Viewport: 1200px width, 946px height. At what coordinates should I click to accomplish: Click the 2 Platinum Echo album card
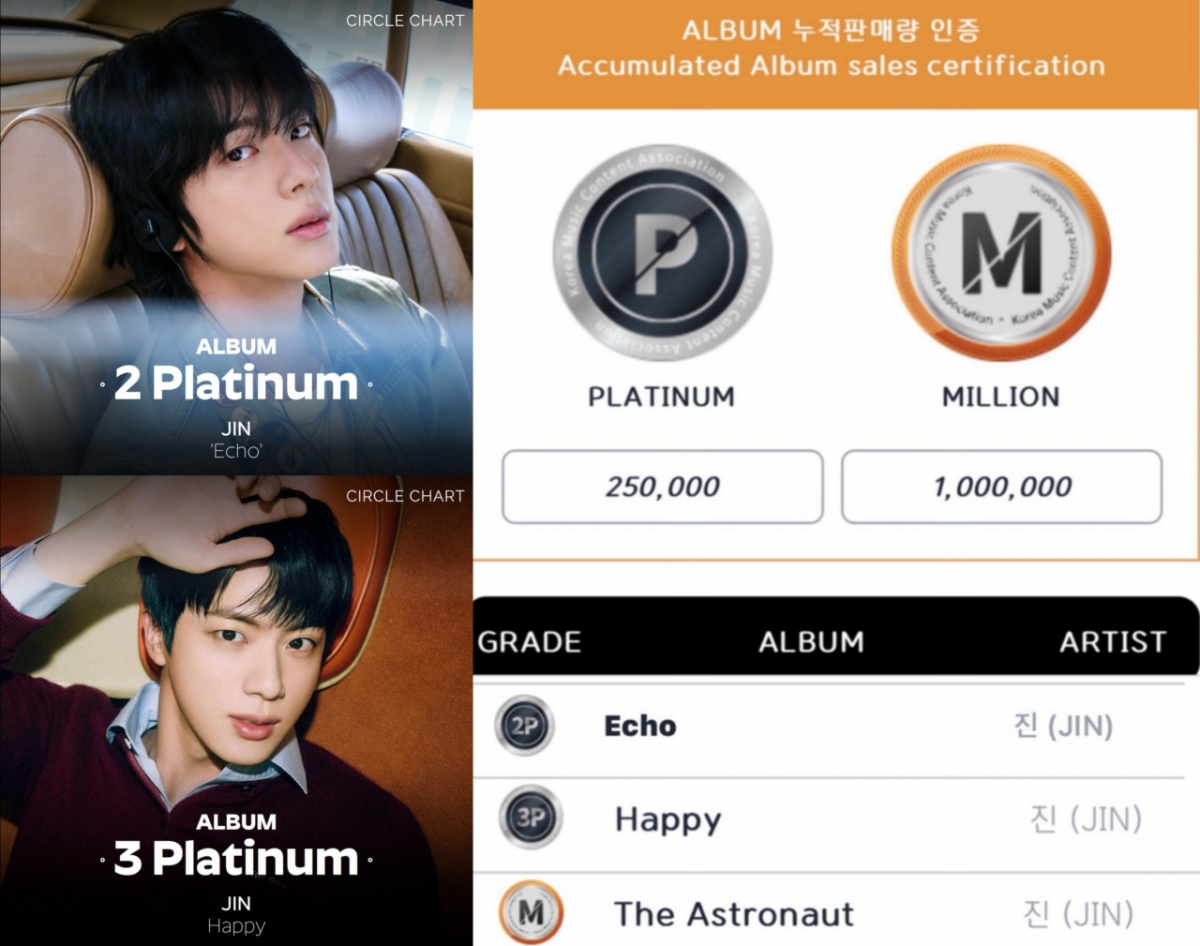tap(236, 237)
